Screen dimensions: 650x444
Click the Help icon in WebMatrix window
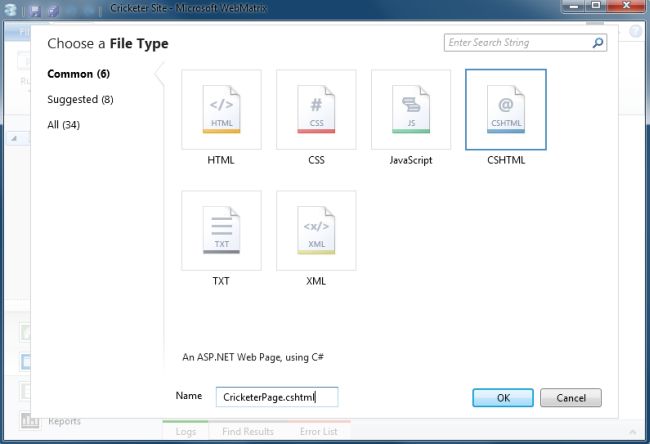point(635,31)
